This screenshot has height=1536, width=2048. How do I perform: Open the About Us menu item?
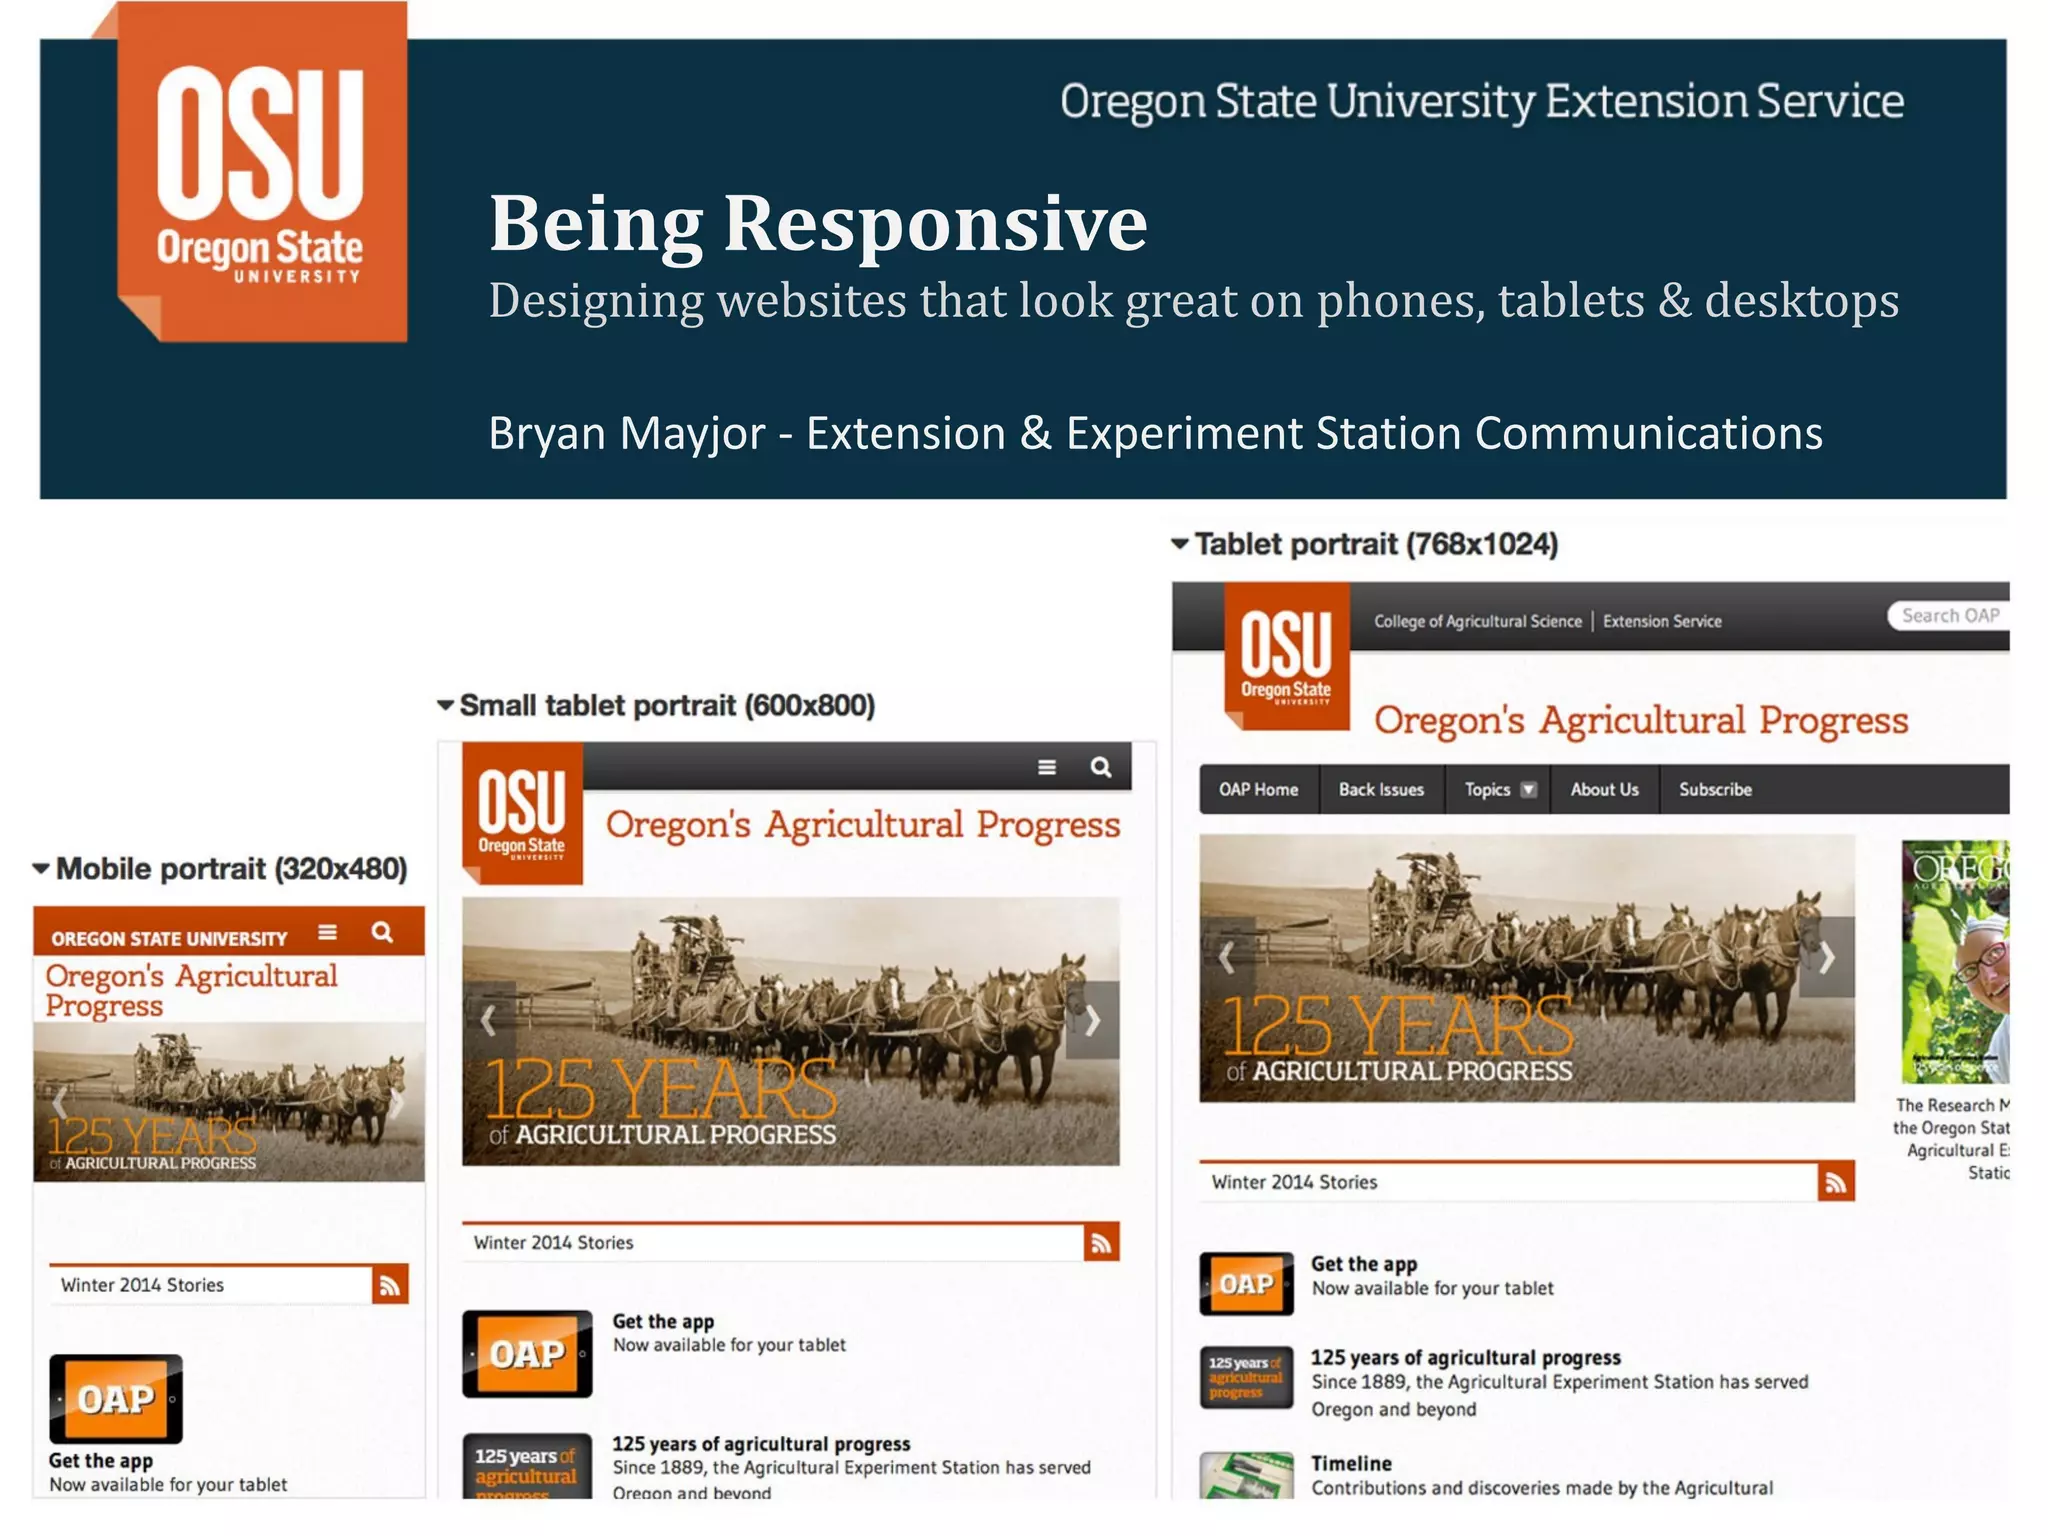click(x=1604, y=790)
